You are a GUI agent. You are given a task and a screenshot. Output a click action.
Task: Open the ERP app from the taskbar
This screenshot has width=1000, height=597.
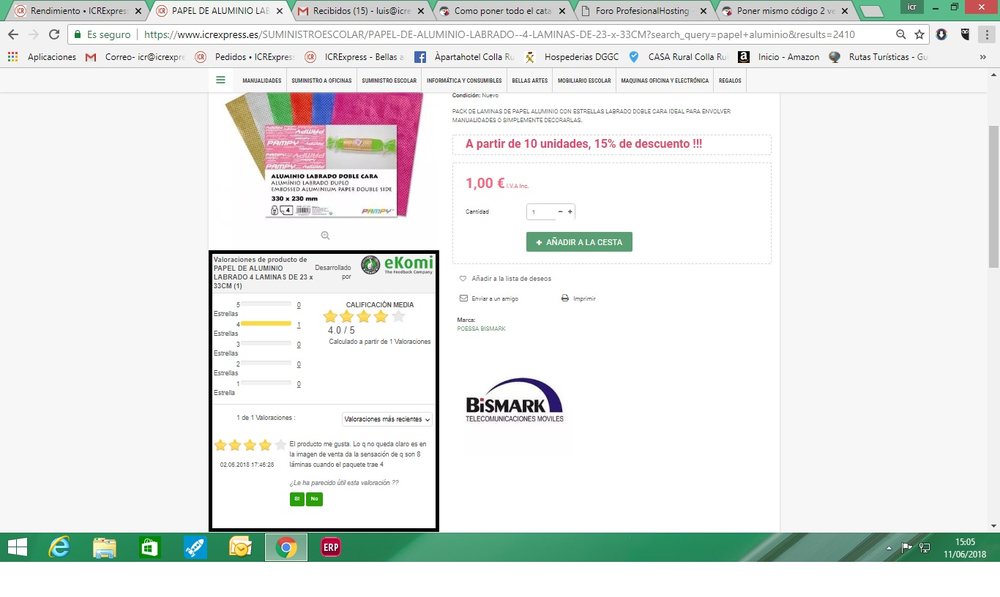(x=330, y=548)
